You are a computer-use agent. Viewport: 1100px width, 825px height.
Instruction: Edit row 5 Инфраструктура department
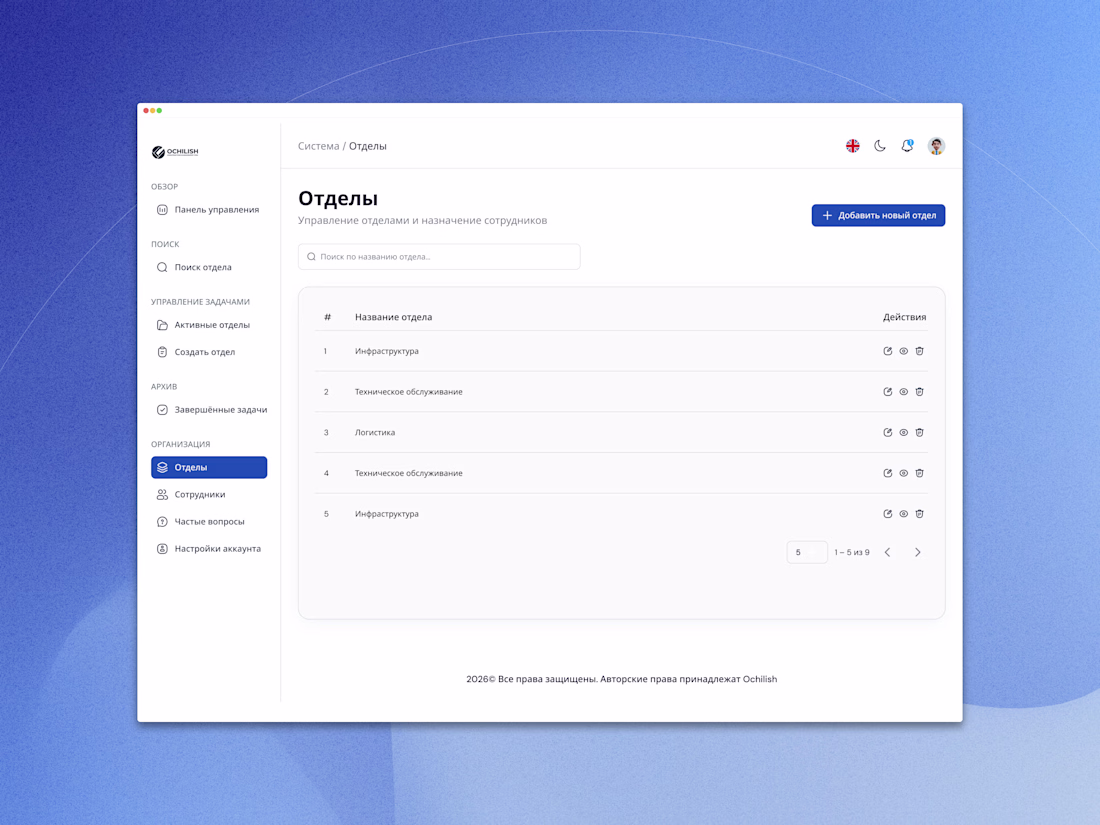(x=887, y=514)
